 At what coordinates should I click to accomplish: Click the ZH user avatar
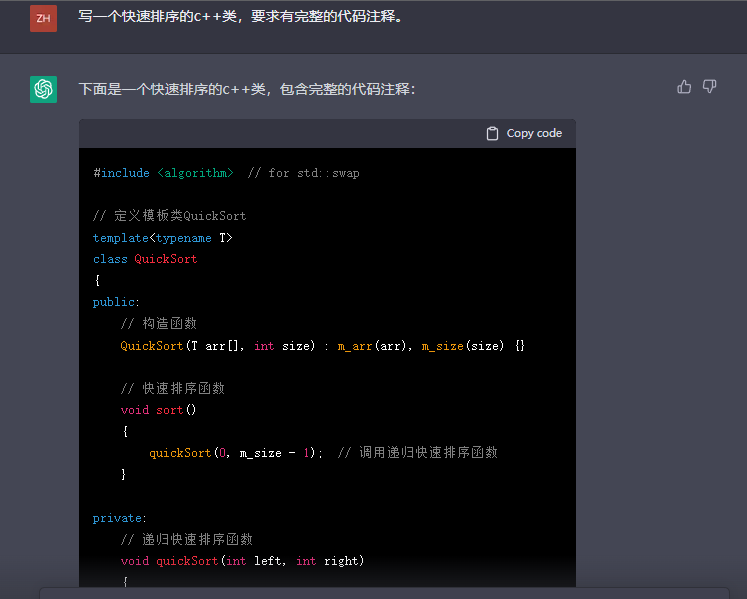pyautogui.click(x=43, y=19)
